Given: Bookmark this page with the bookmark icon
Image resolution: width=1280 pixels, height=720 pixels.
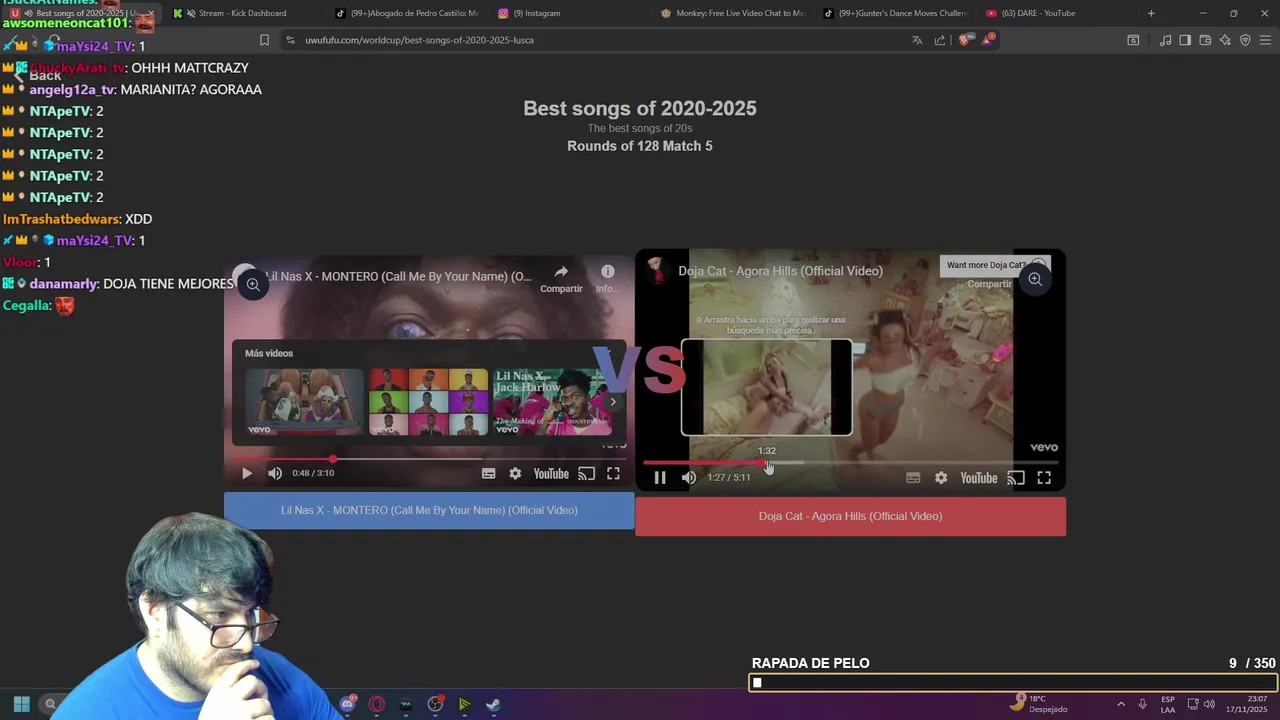Looking at the screenshot, I should click(264, 40).
